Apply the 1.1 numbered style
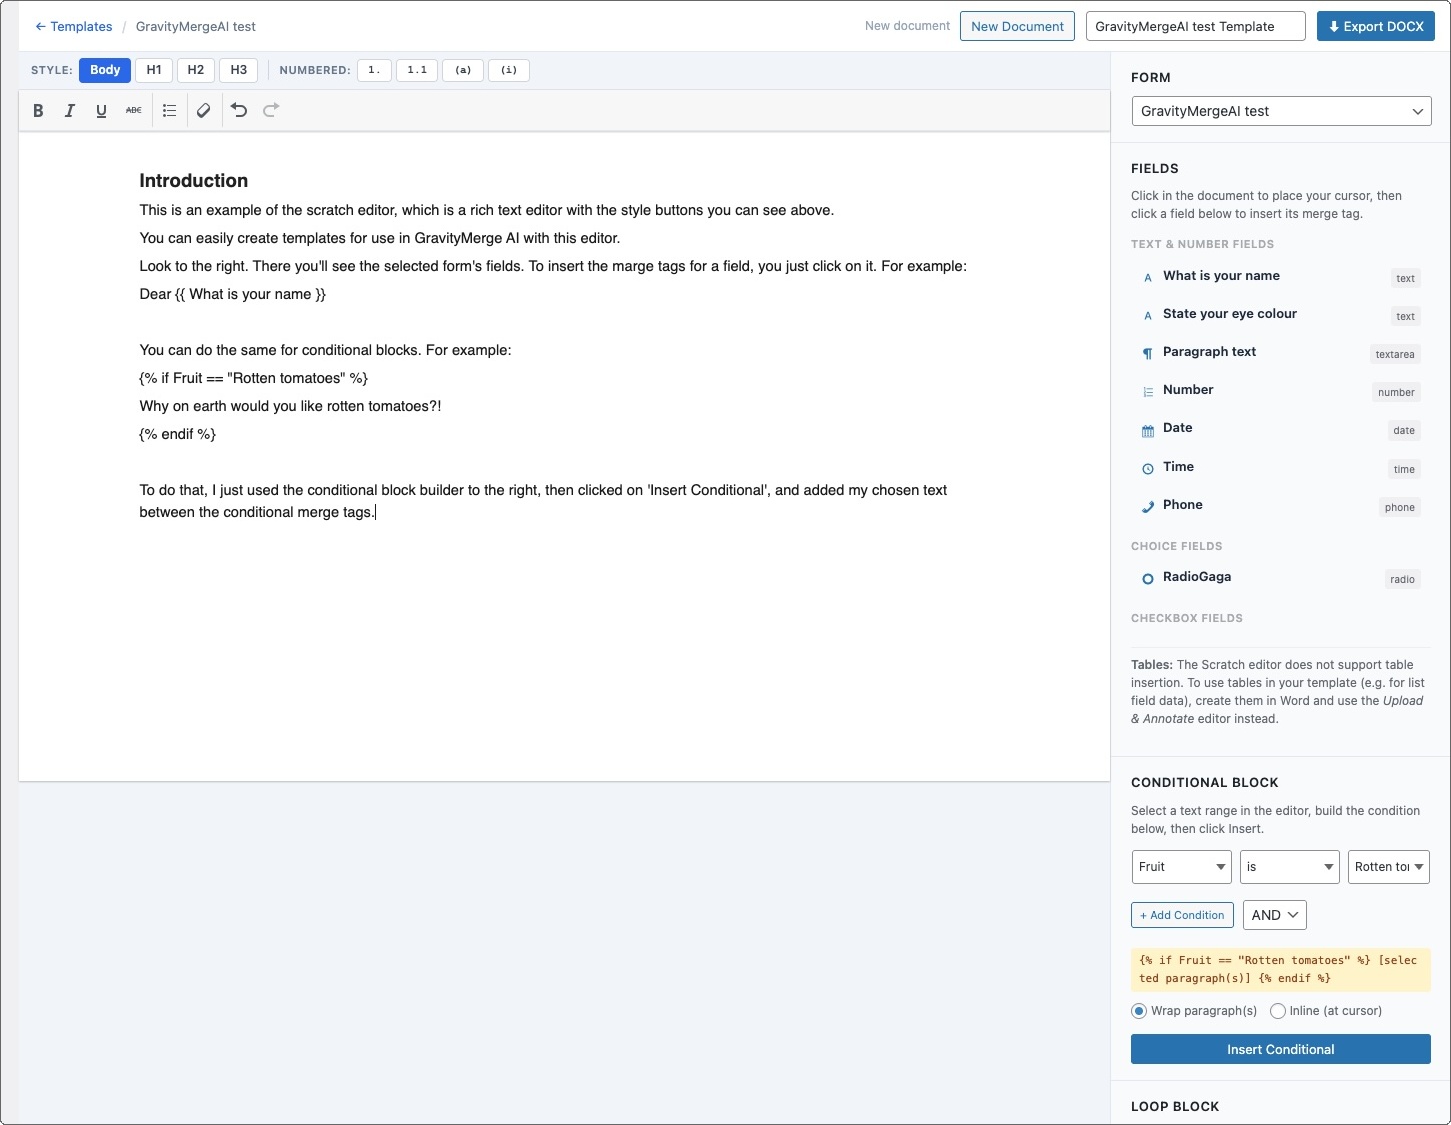This screenshot has width=1451, height=1125. [417, 70]
